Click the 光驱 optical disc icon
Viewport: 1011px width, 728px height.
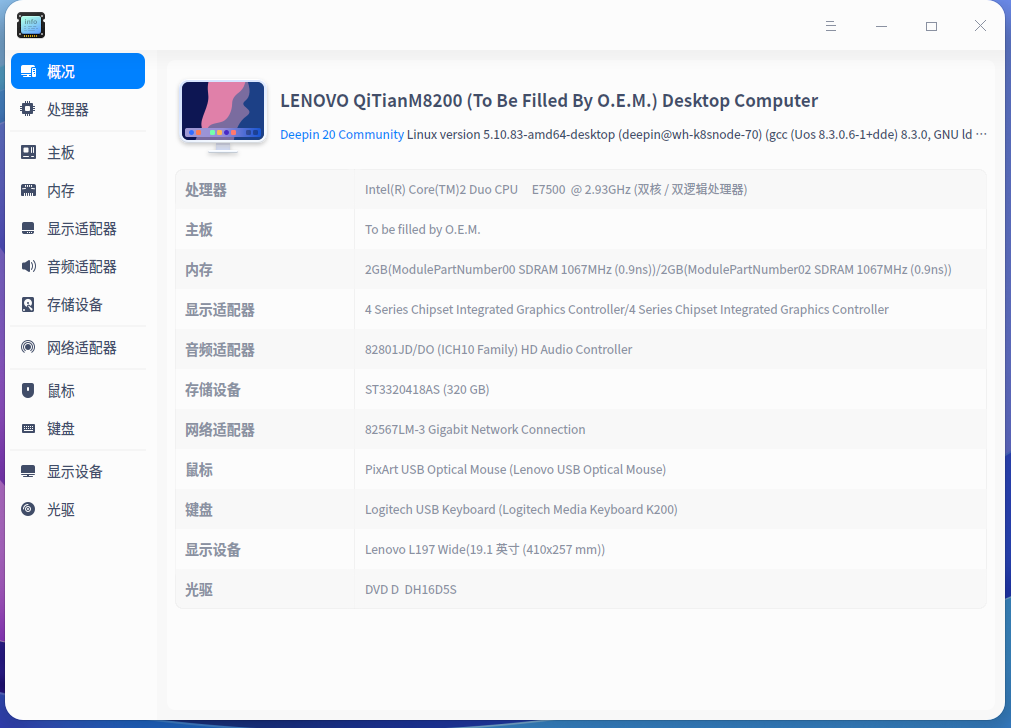[28, 509]
